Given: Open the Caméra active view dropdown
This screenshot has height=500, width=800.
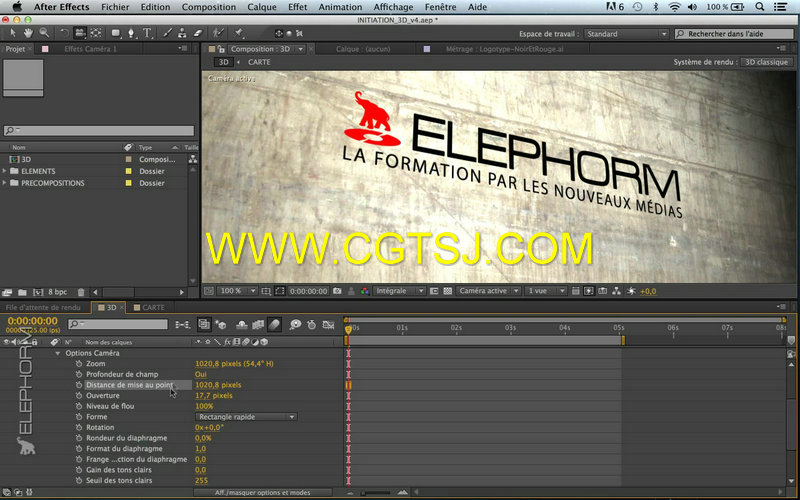Looking at the screenshot, I should (488, 291).
